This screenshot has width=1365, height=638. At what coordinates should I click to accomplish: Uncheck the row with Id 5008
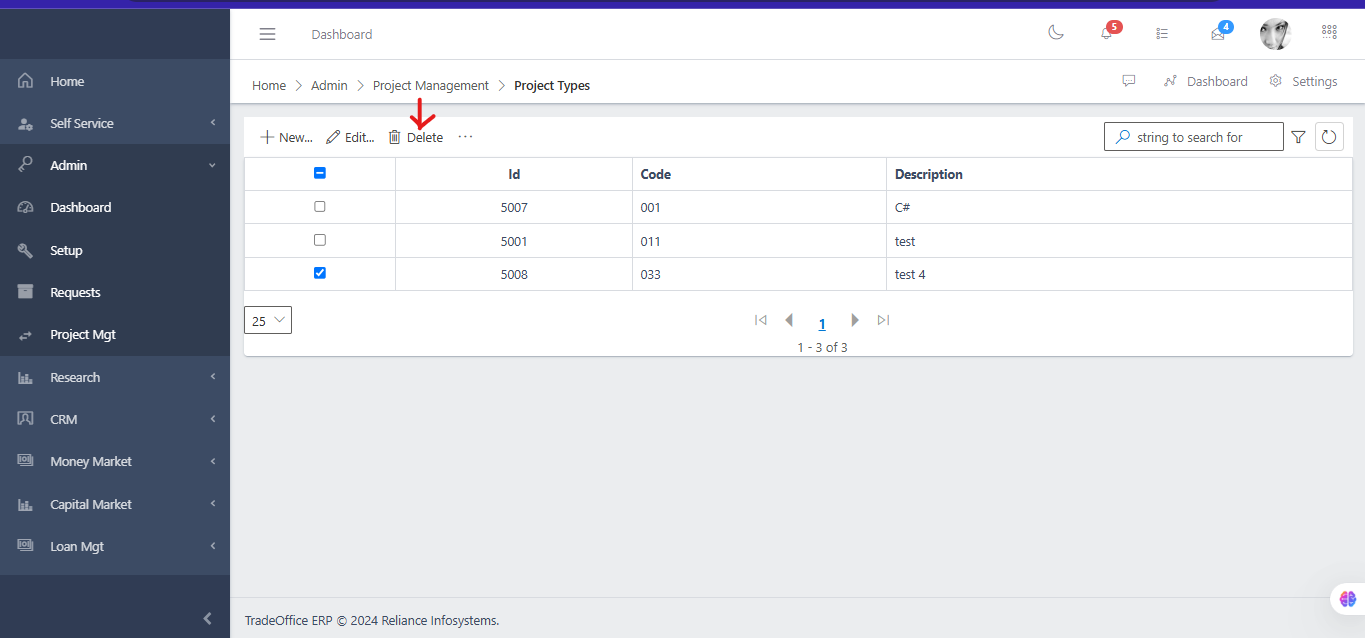pyautogui.click(x=320, y=273)
